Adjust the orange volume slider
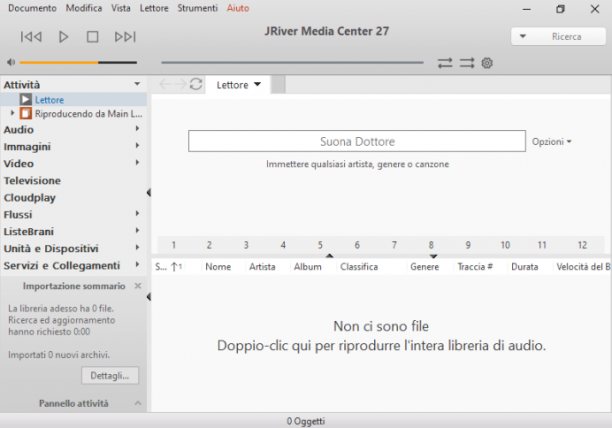Image resolution: width=612 pixels, height=428 pixels. click(x=78, y=62)
